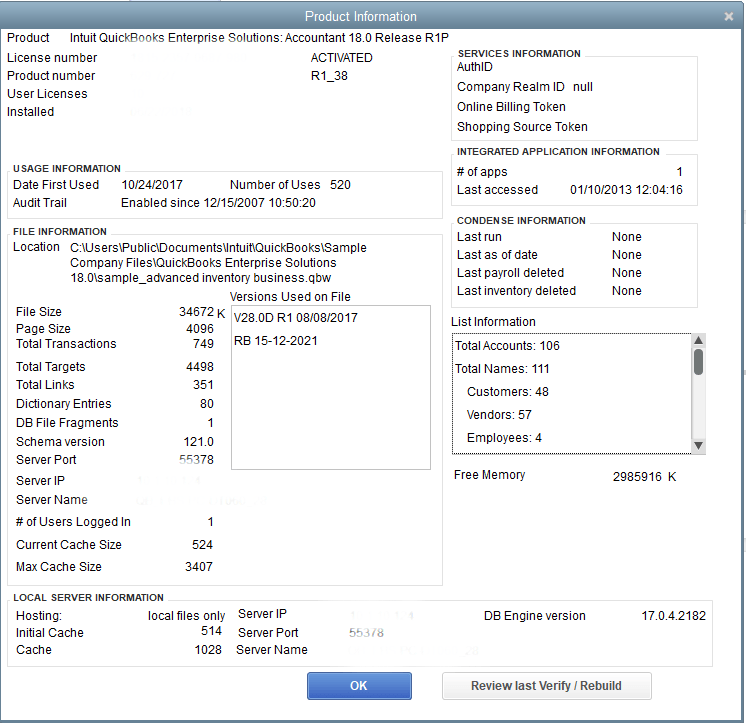Click the 'Last run' None value
The height and width of the screenshot is (723, 746).
[627, 236]
